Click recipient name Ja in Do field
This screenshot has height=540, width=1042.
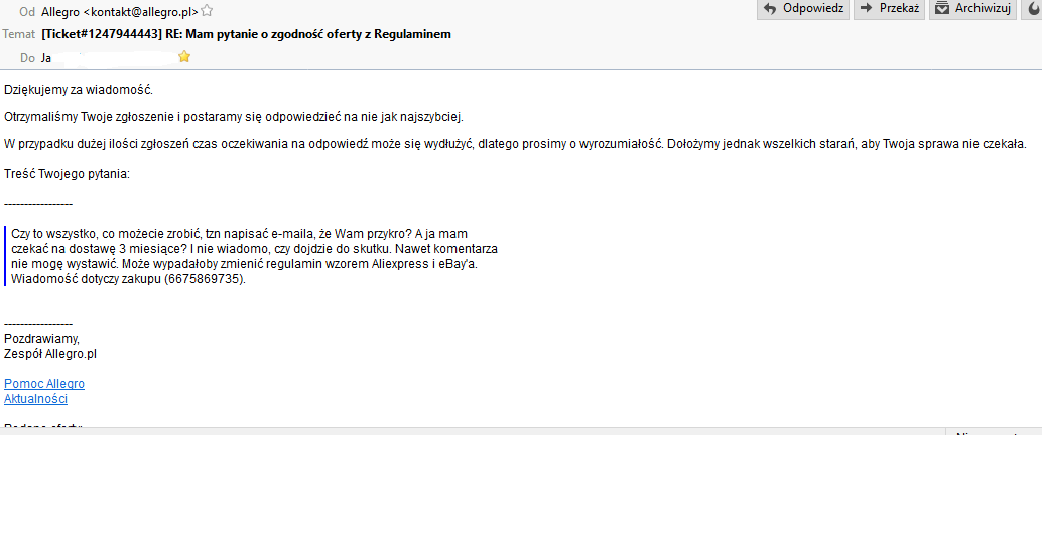46,58
